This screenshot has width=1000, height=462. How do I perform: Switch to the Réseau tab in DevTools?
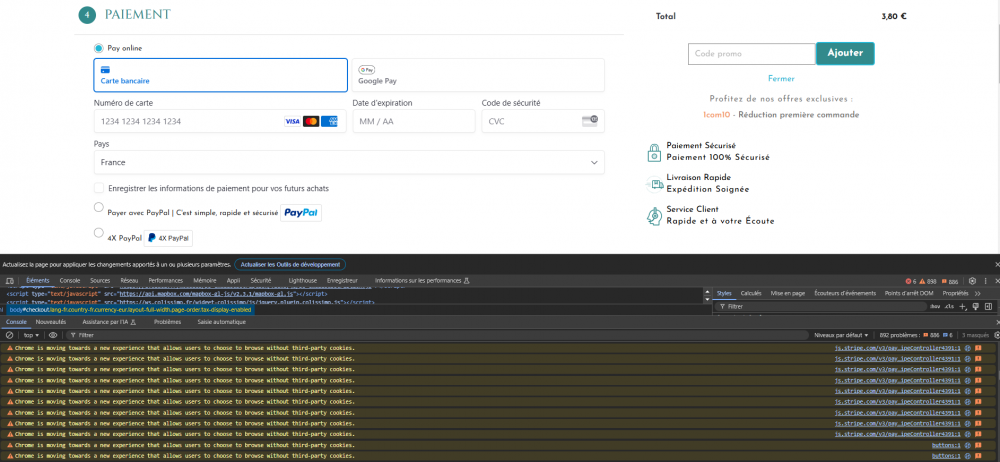pyautogui.click(x=129, y=281)
